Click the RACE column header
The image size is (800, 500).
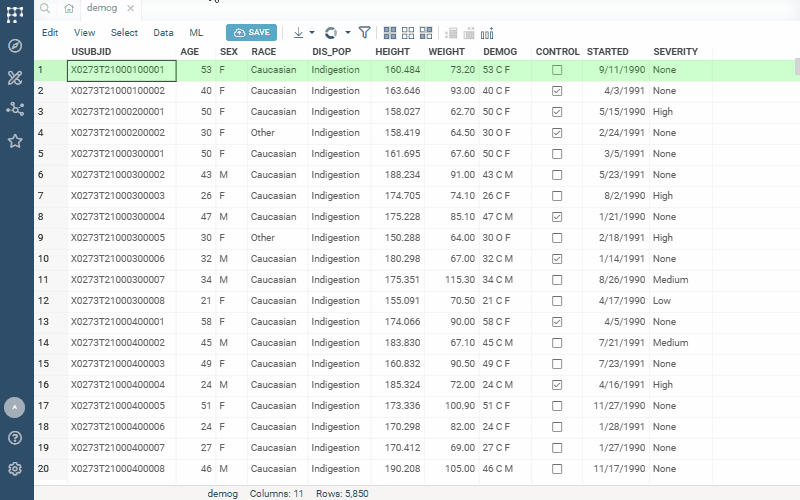tap(264, 52)
